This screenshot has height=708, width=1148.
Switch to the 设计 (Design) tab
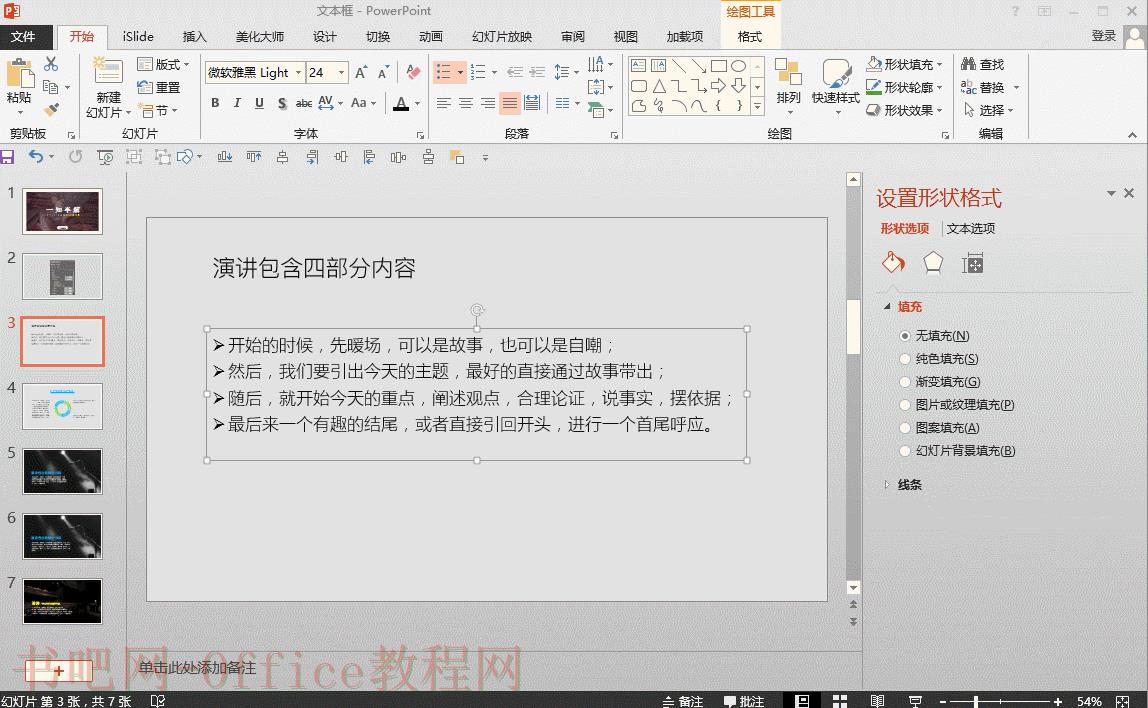click(324, 37)
